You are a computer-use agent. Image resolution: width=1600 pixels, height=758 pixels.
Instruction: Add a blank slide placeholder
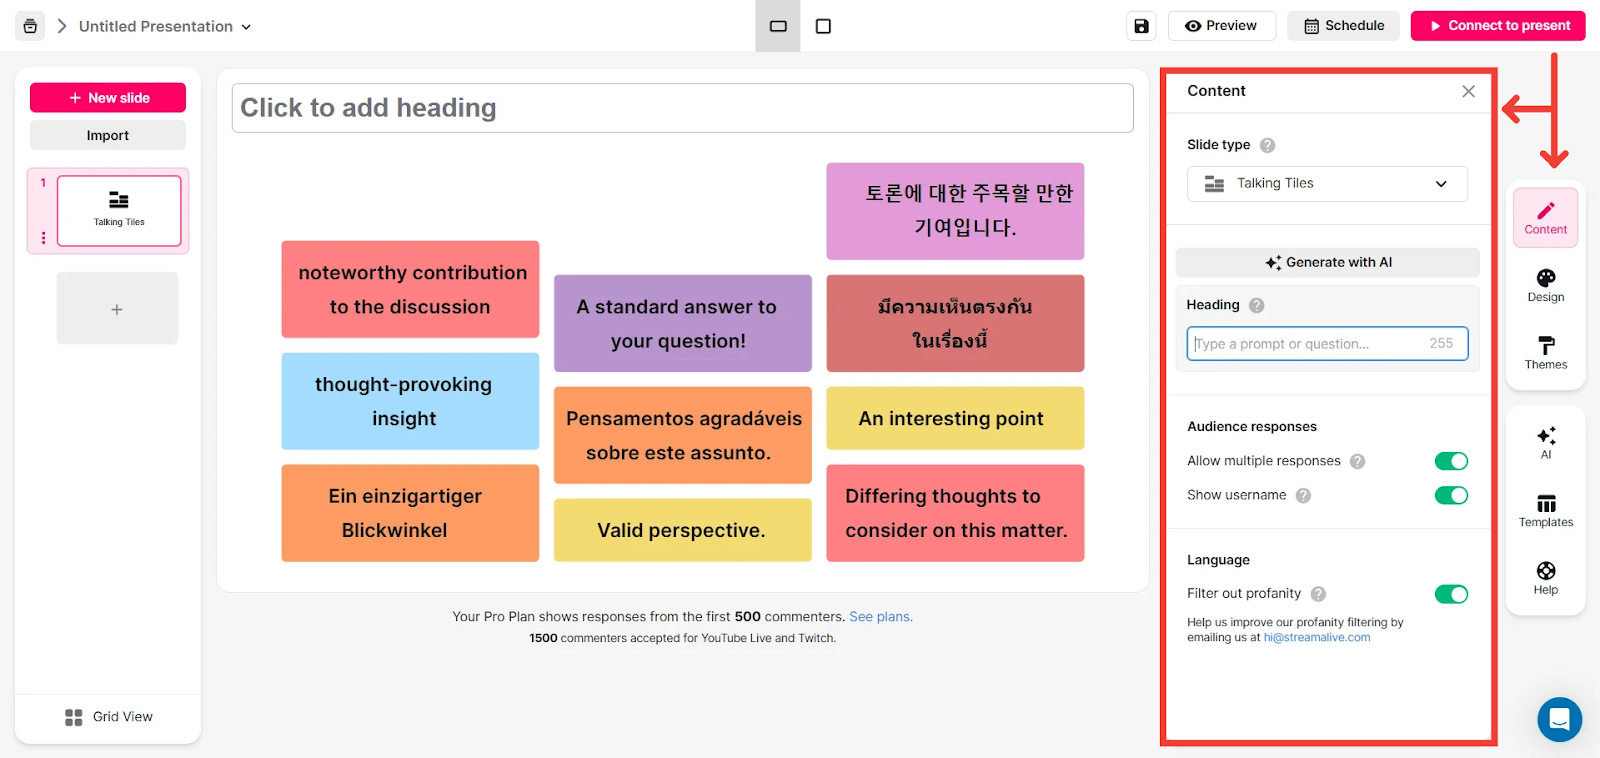tap(117, 309)
